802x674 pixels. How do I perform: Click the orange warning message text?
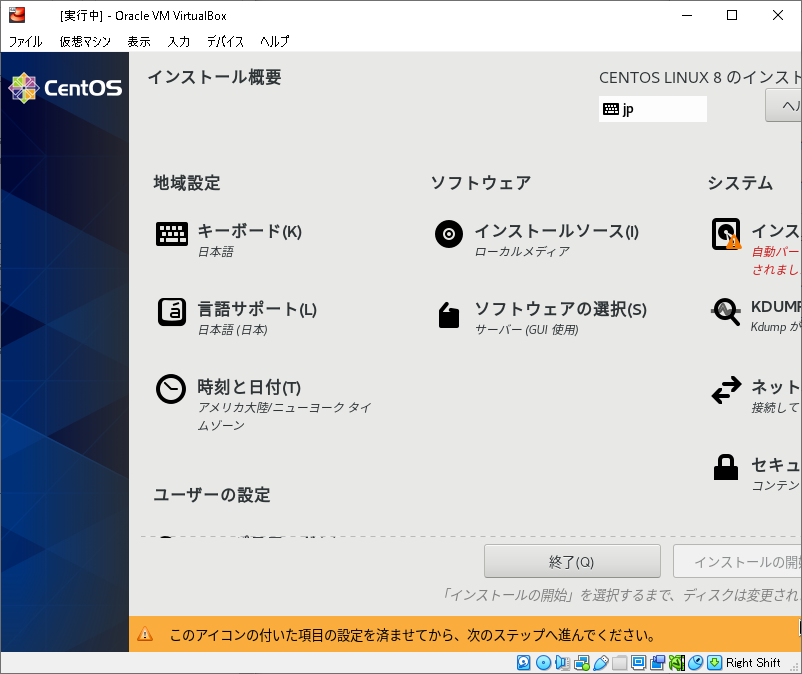[413, 635]
